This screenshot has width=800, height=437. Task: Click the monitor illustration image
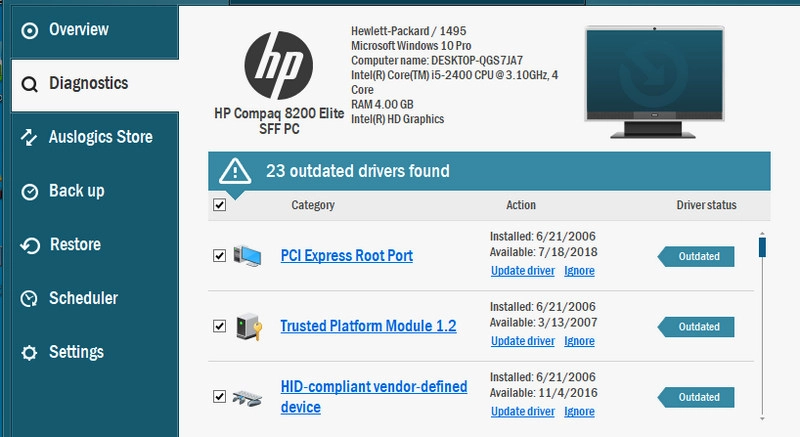(x=654, y=82)
